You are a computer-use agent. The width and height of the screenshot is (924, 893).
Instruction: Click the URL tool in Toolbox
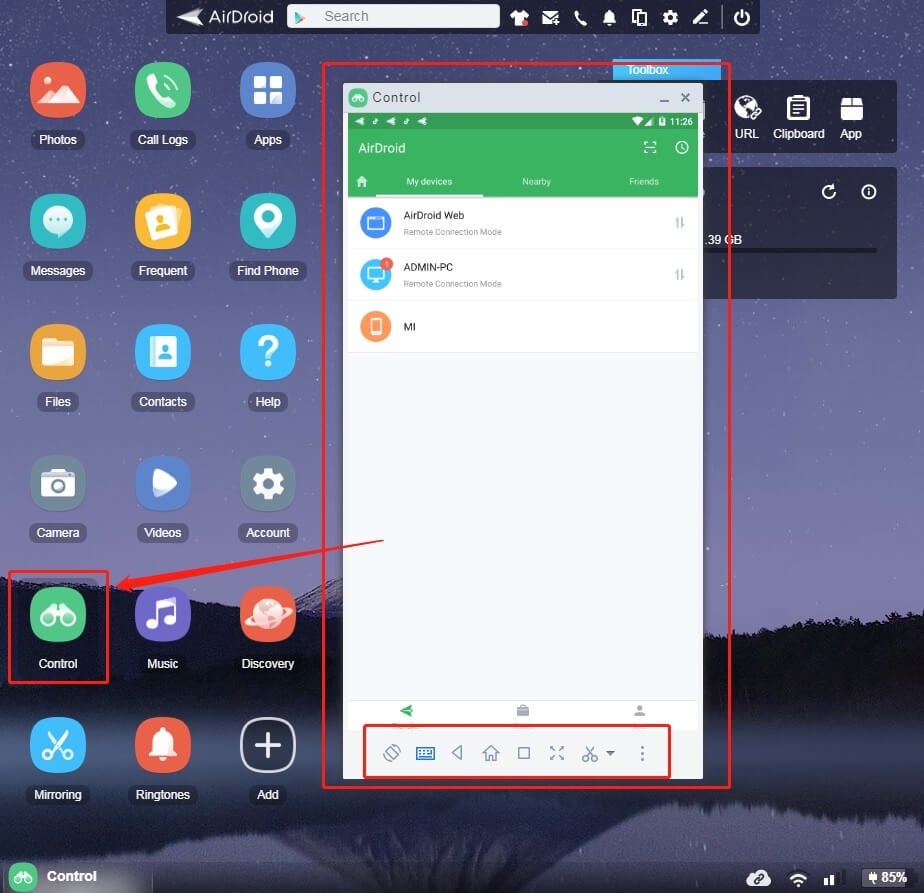coord(747,118)
